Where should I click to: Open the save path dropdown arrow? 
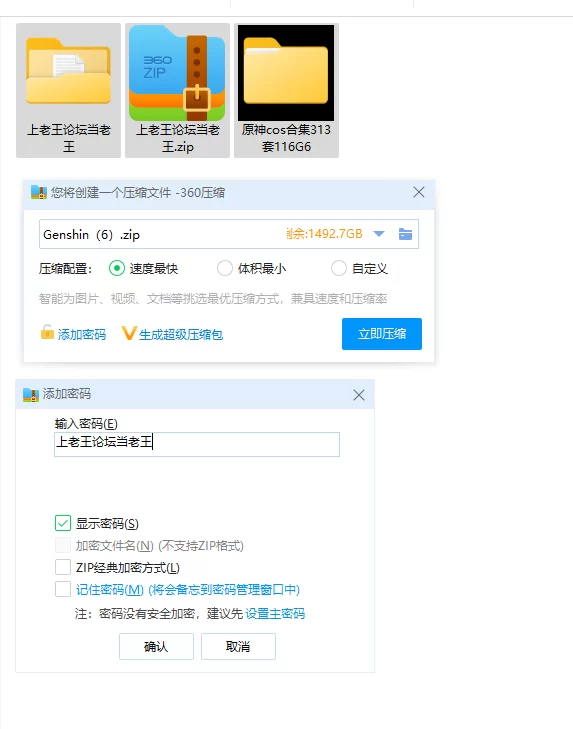[379, 234]
